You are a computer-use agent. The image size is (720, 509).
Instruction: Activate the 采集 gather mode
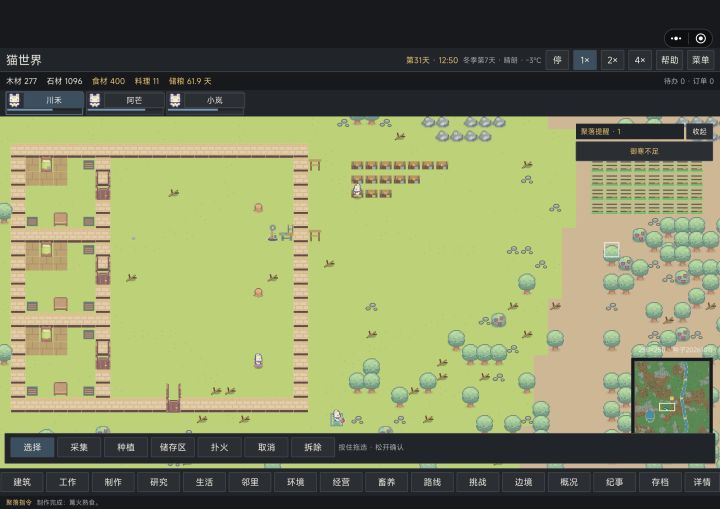pyautogui.click(x=79, y=447)
